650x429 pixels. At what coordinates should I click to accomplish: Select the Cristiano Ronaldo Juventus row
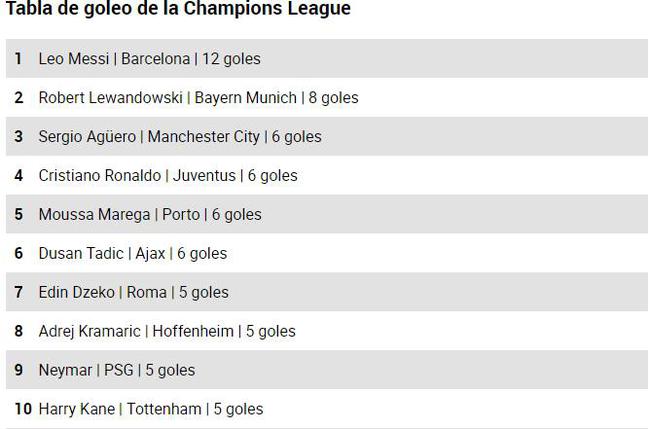coord(327,175)
